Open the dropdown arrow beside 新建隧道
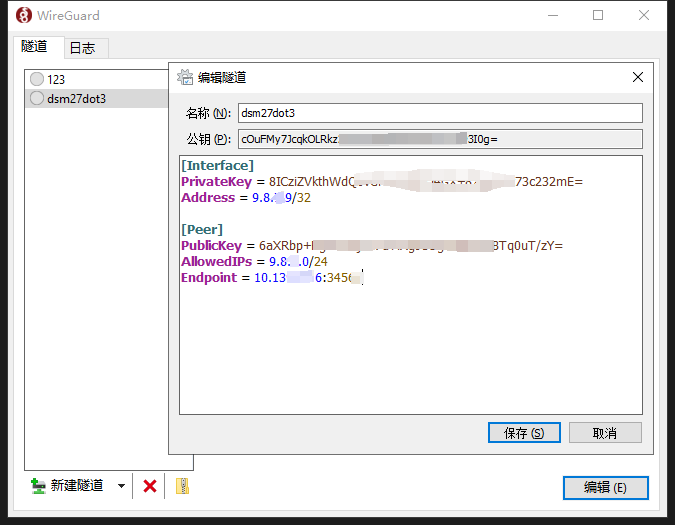675x525 pixels. 121,486
